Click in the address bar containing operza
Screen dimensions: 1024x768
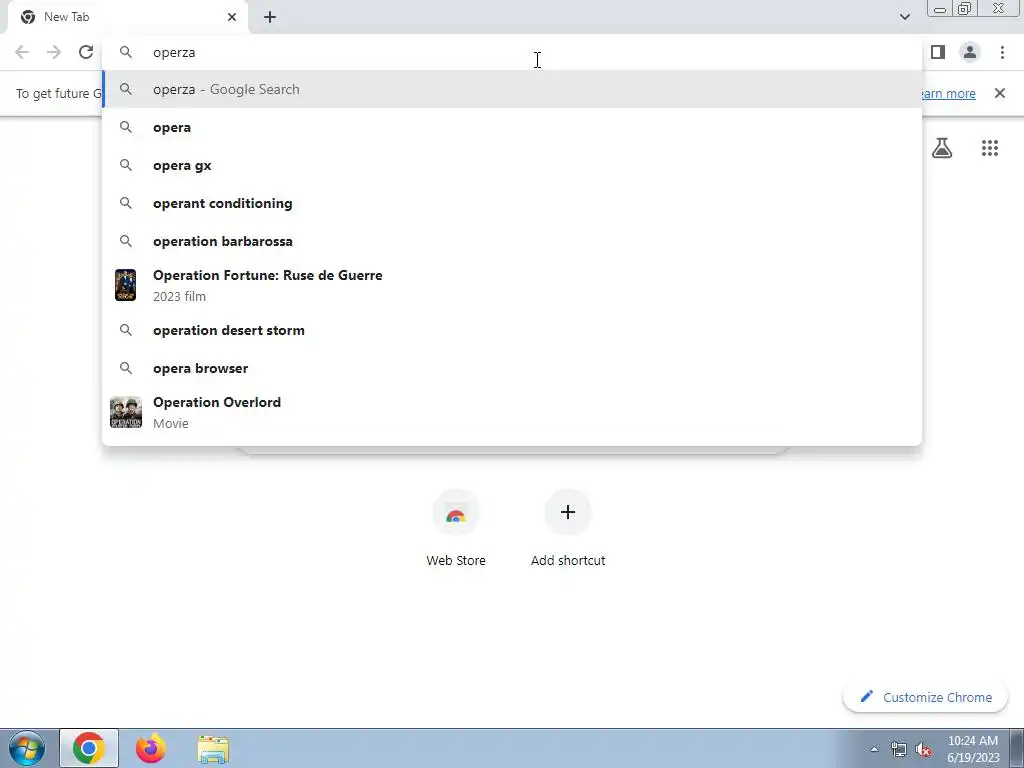(x=512, y=52)
